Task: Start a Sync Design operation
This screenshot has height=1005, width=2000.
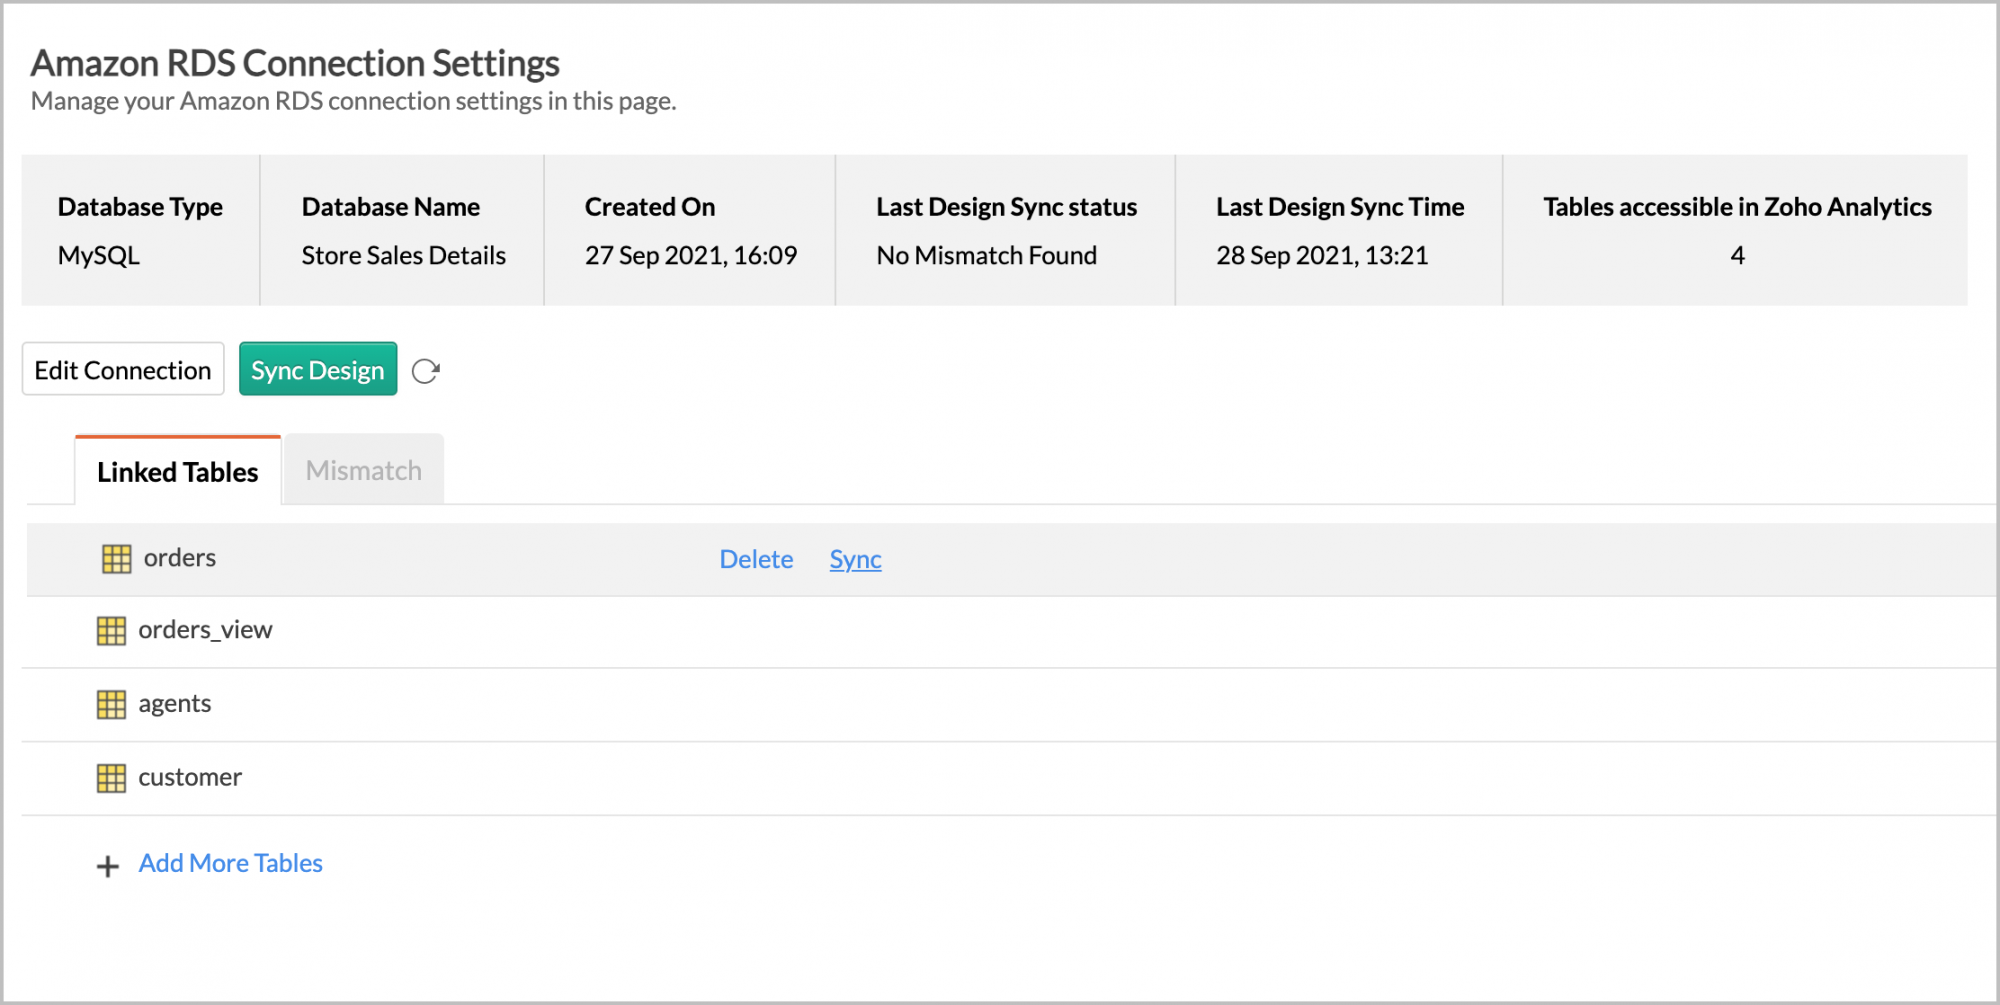Action: tap(318, 370)
